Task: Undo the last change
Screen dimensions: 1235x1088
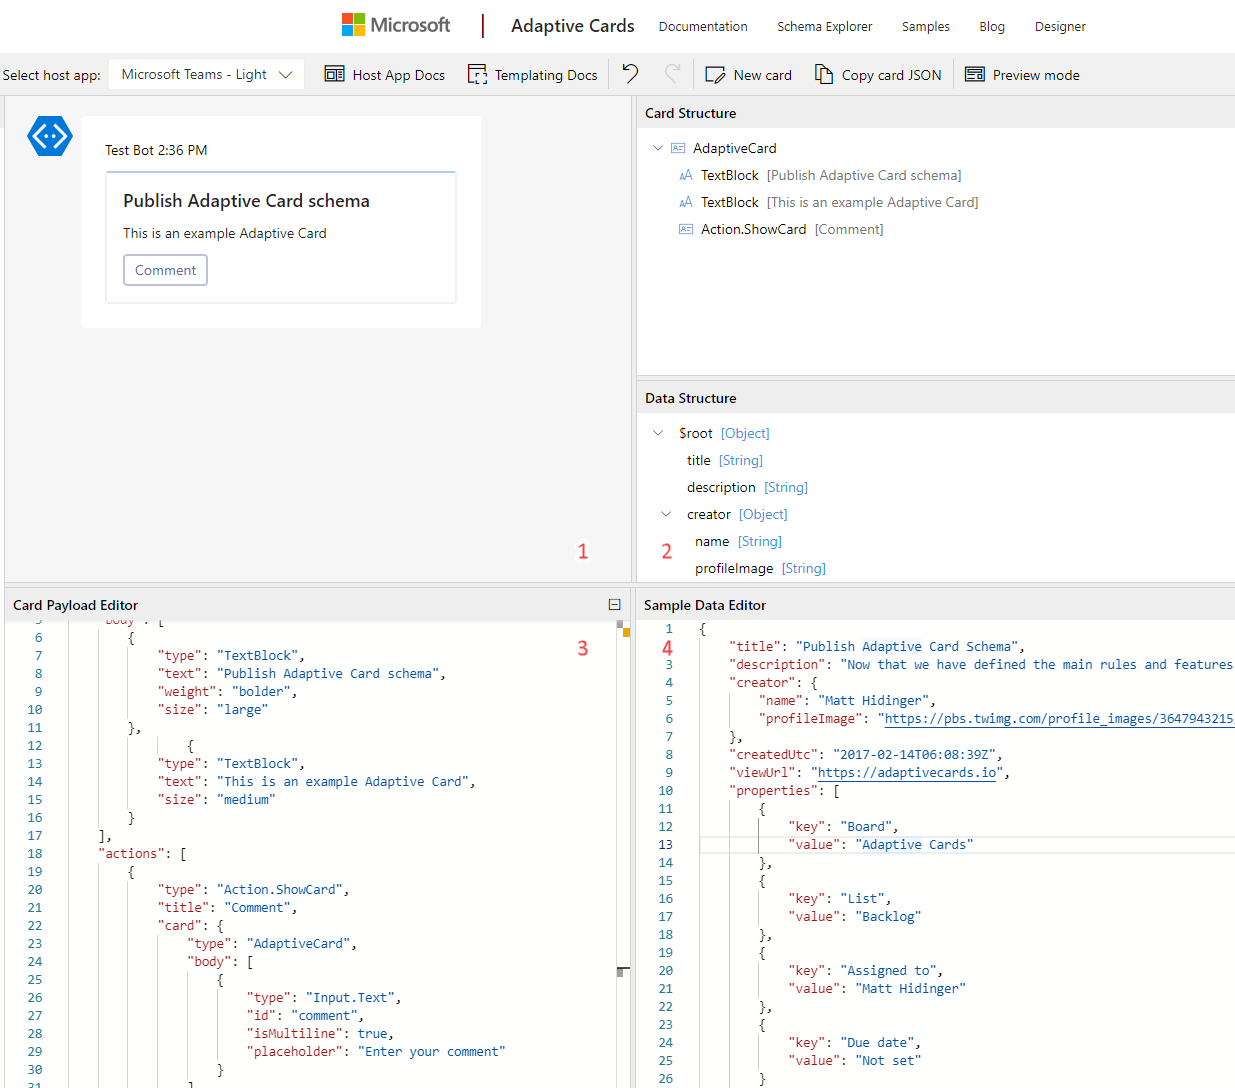Action: pos(630,73)
